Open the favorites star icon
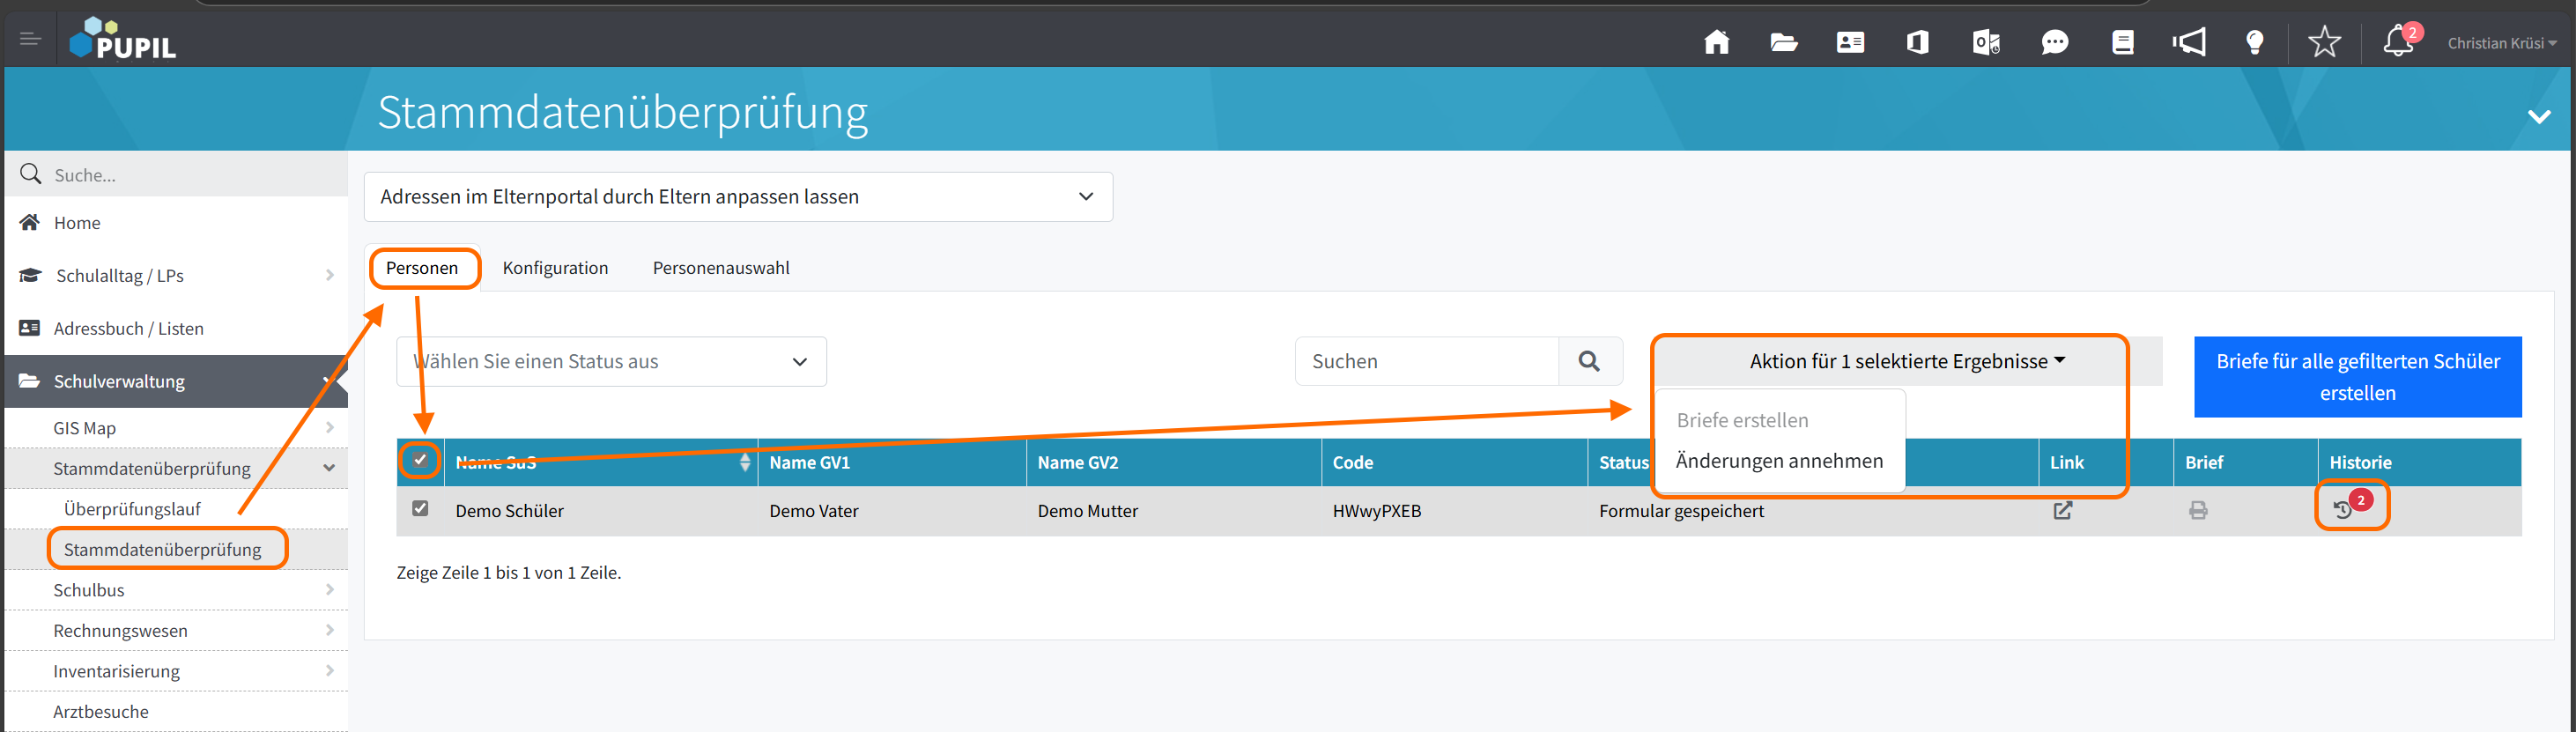The height and width of the screenshot is (732, 2576). [2323, 42]
